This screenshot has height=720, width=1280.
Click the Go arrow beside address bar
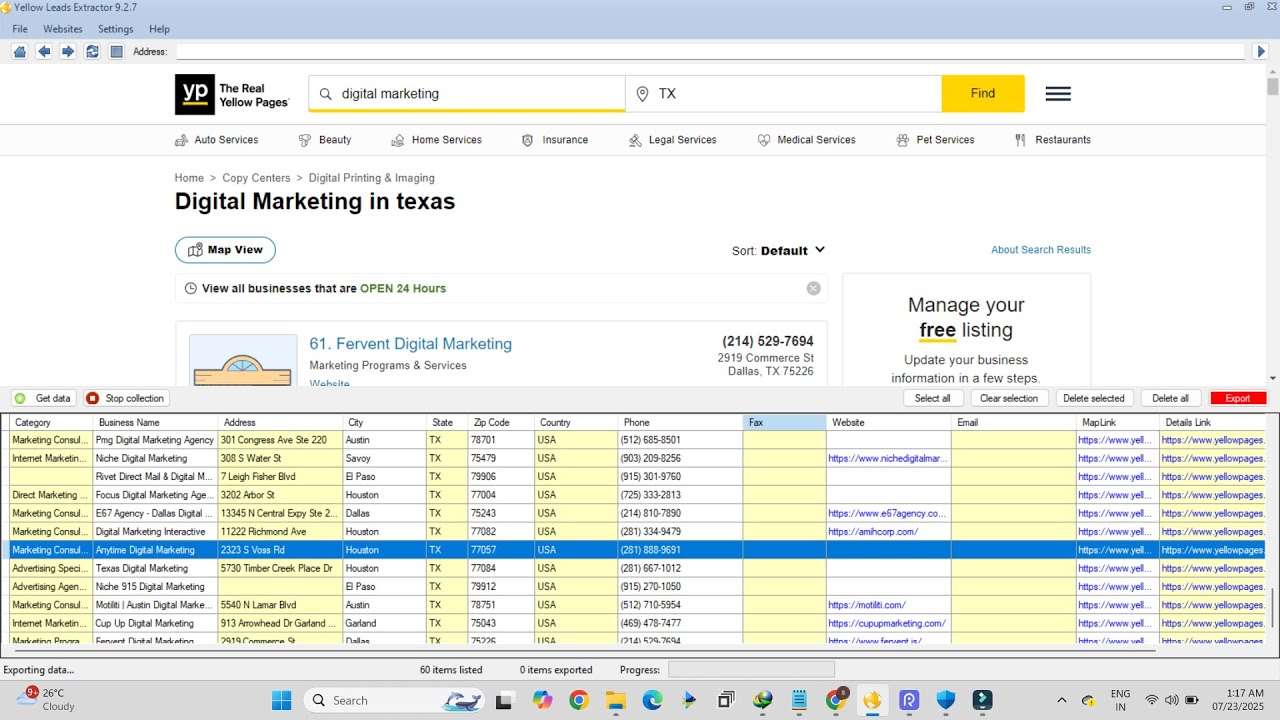(x=1261, y=52)
